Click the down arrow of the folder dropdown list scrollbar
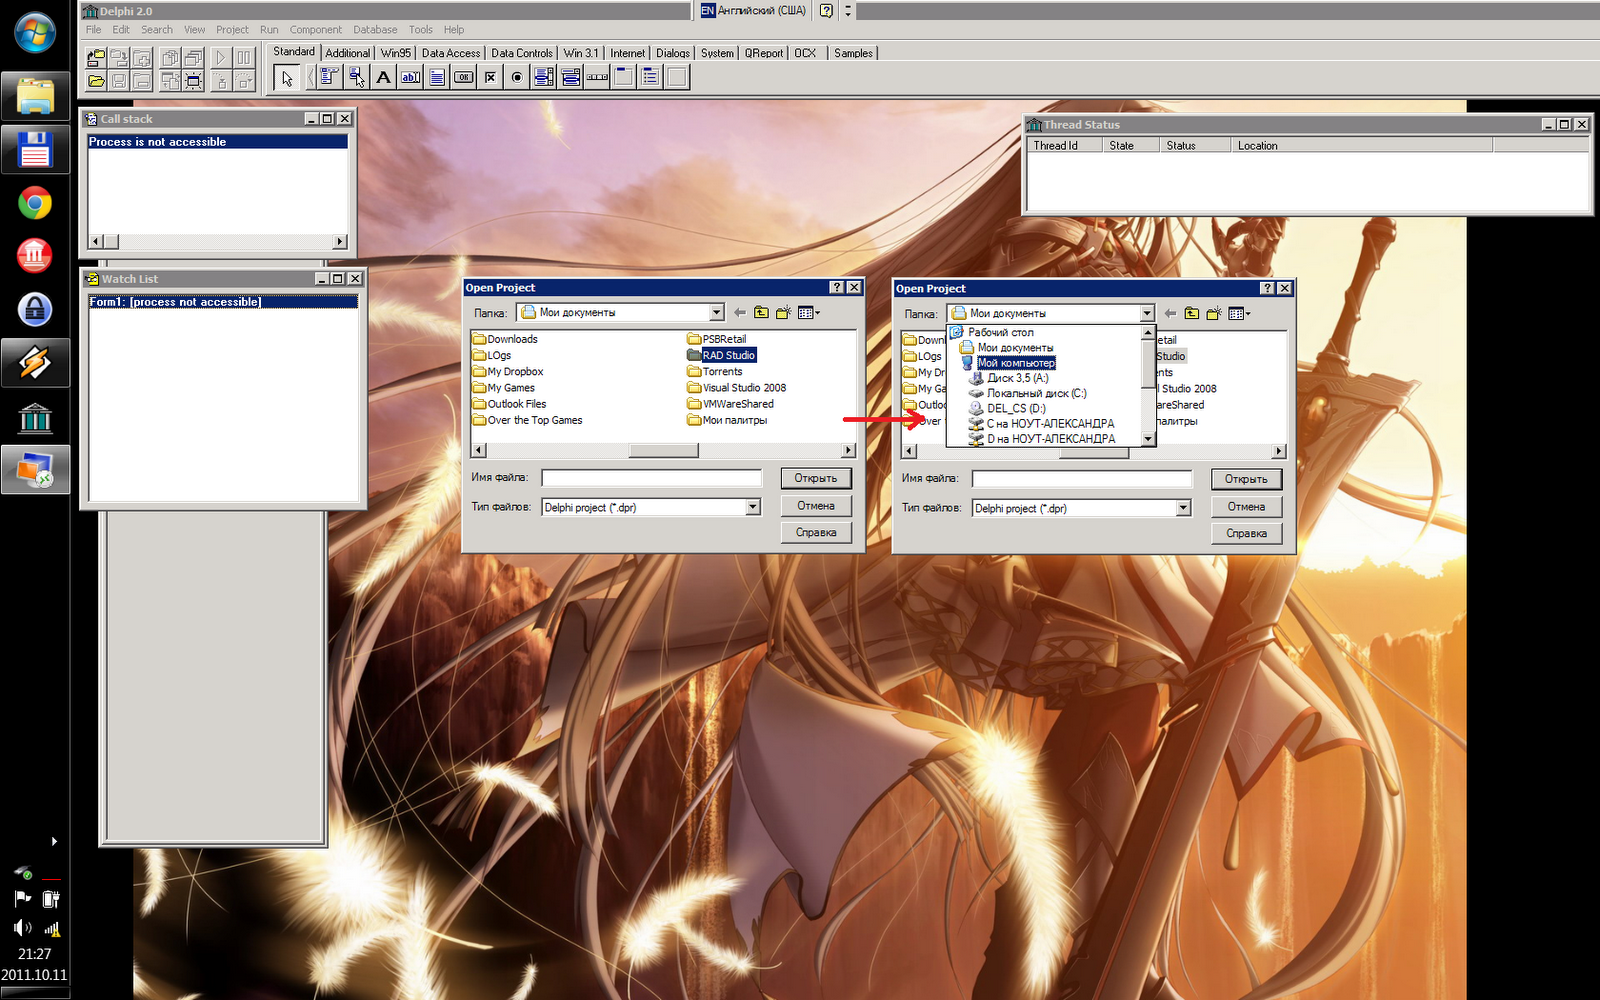1600x1000 pixels. click(x=1148, y=438)
